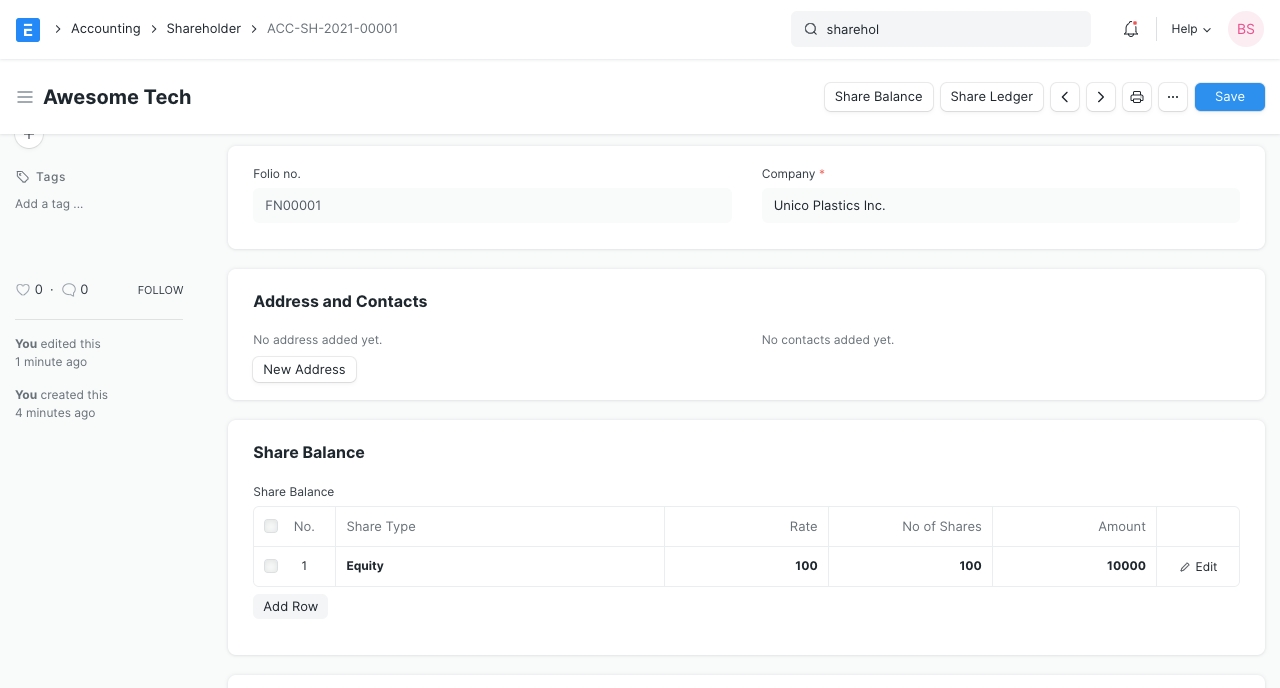
Task: Open the notifications bell
Action: tap(1131, 29)
